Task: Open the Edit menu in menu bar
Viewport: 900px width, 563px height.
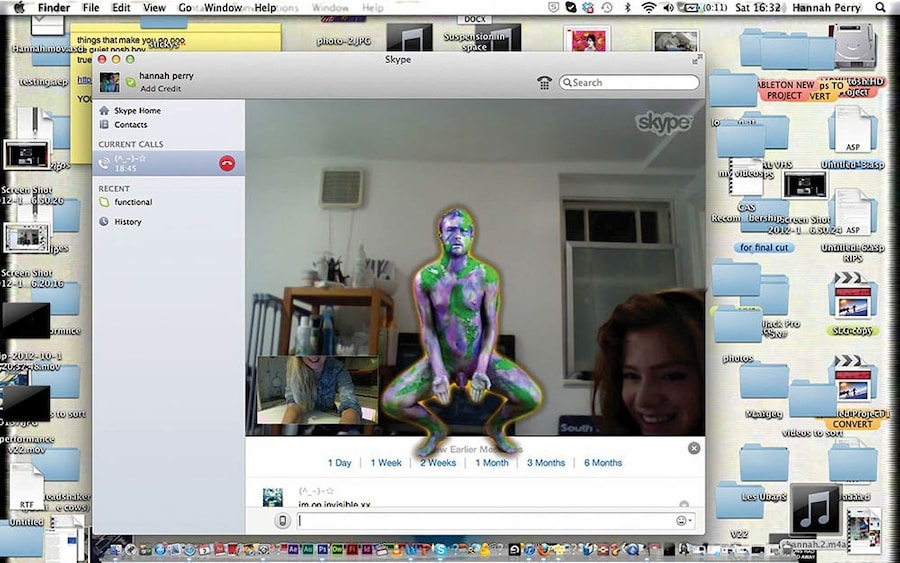Action: point(121,8)
